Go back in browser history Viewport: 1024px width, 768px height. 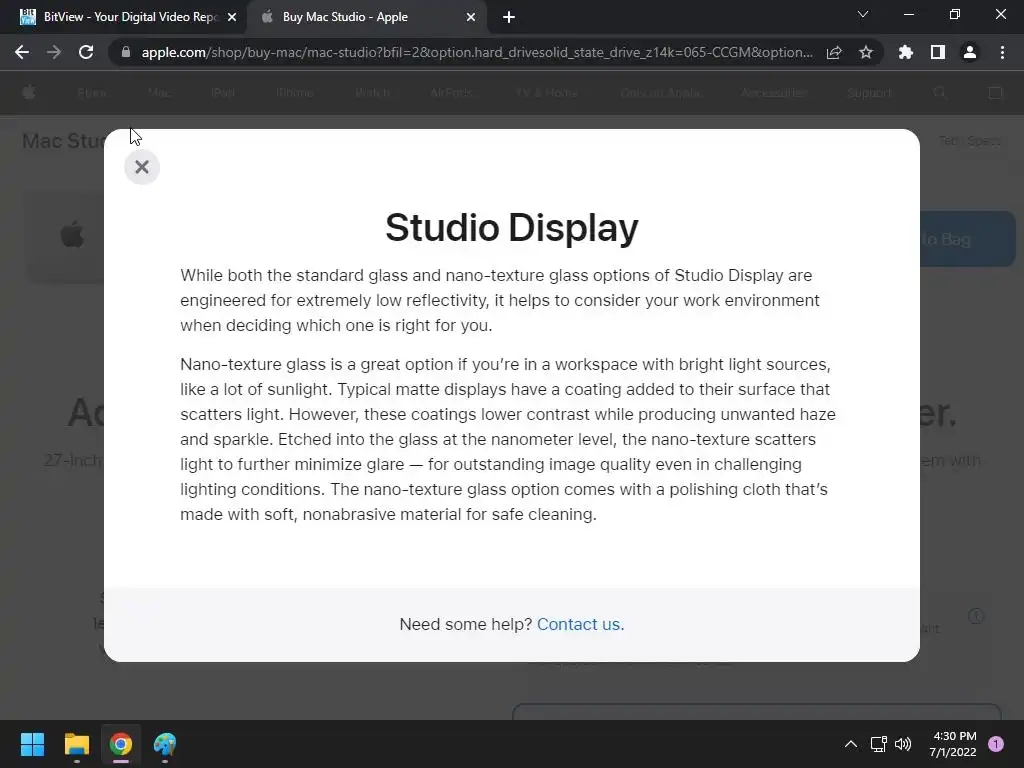[22, 52]
